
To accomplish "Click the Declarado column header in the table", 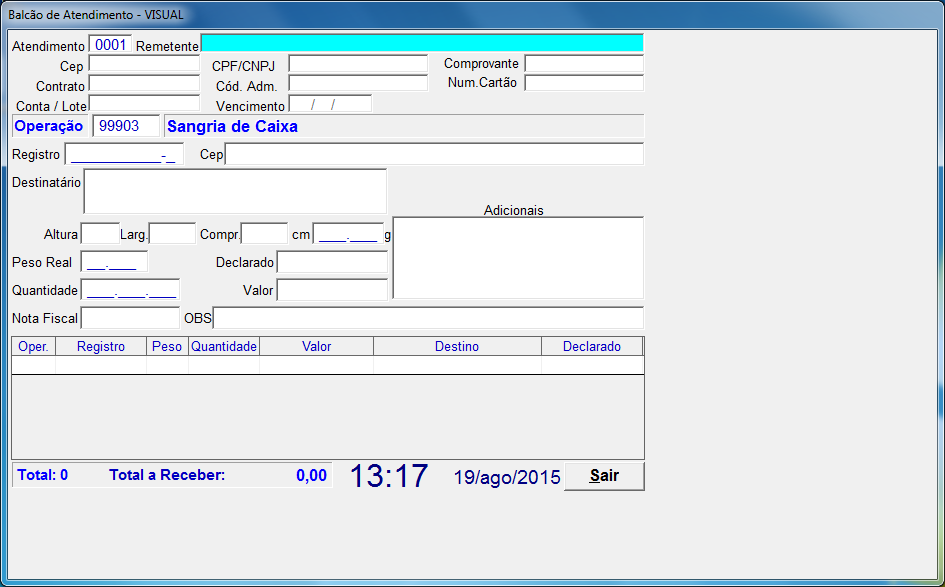I will [x=592, y=347].
